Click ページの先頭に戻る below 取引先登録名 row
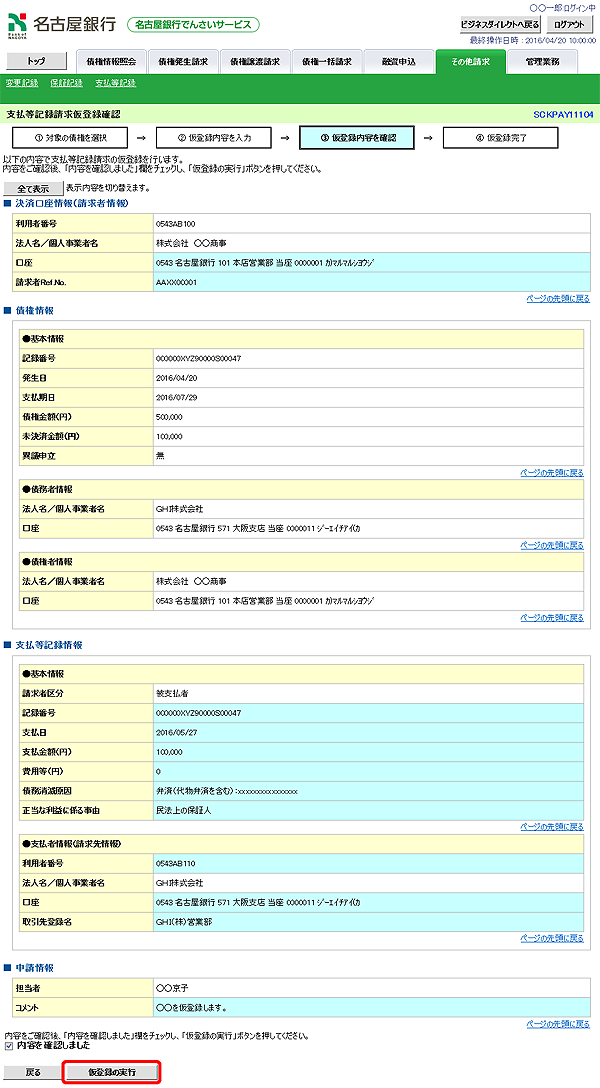 552,938
